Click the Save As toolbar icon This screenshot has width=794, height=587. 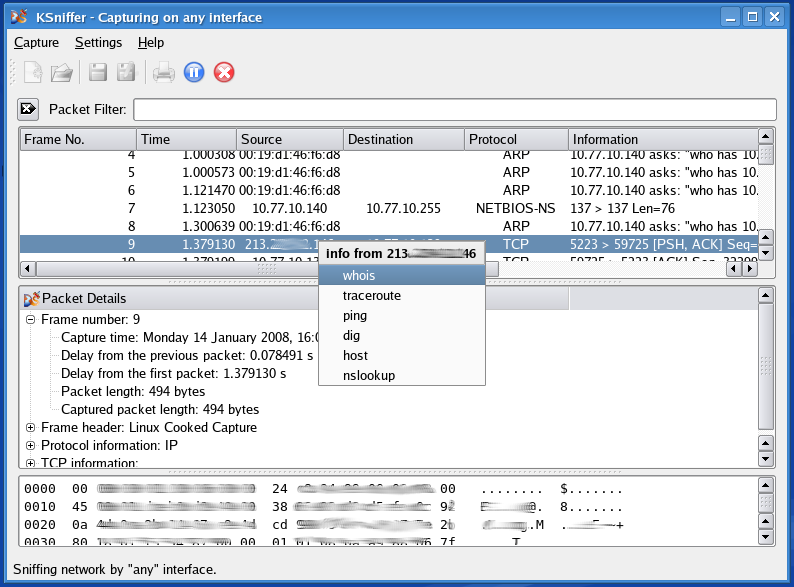(127, 72)
